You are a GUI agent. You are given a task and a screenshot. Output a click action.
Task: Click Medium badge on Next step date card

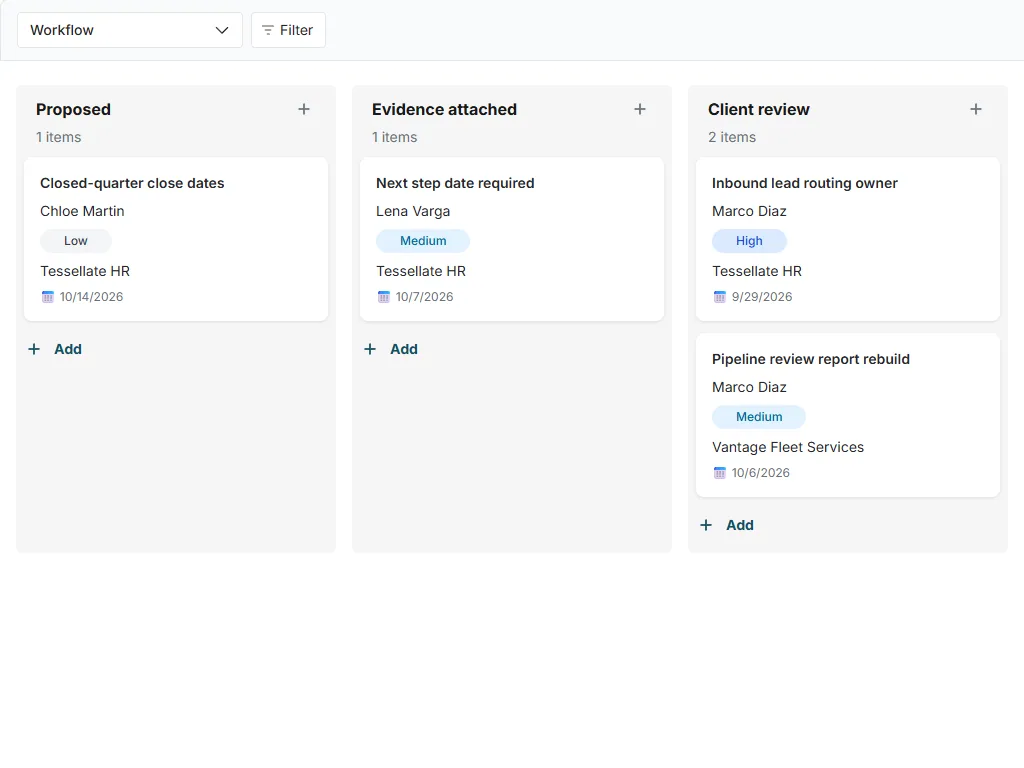pos(423,241)
